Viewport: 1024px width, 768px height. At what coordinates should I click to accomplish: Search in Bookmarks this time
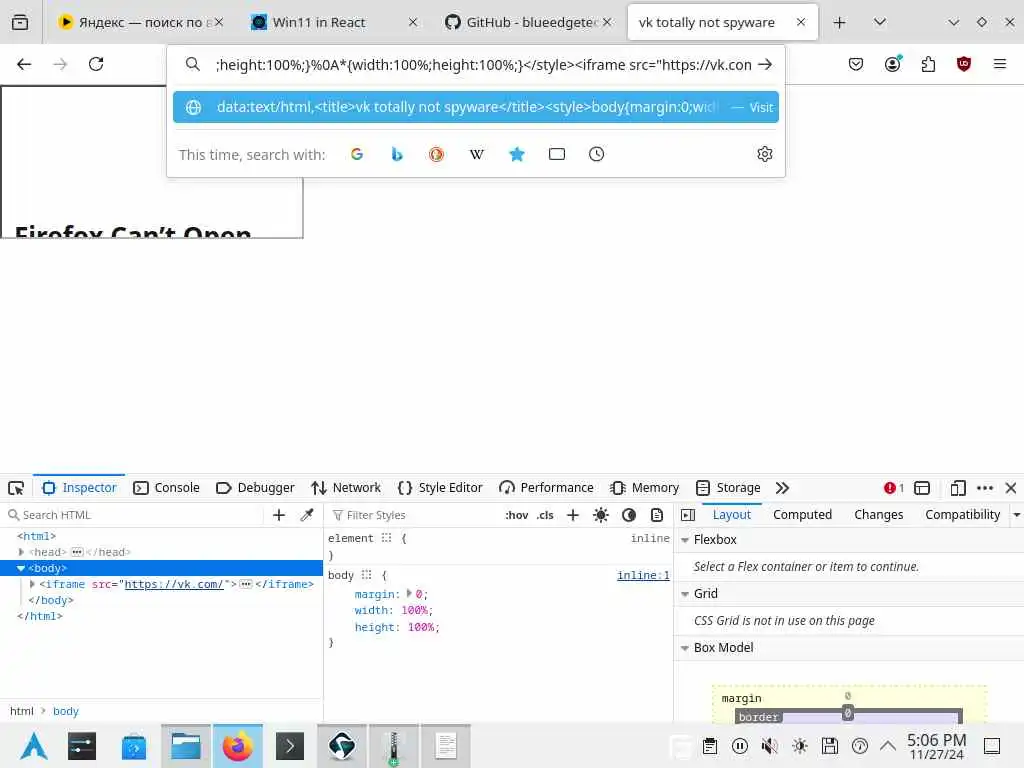[x=517, y=154]
